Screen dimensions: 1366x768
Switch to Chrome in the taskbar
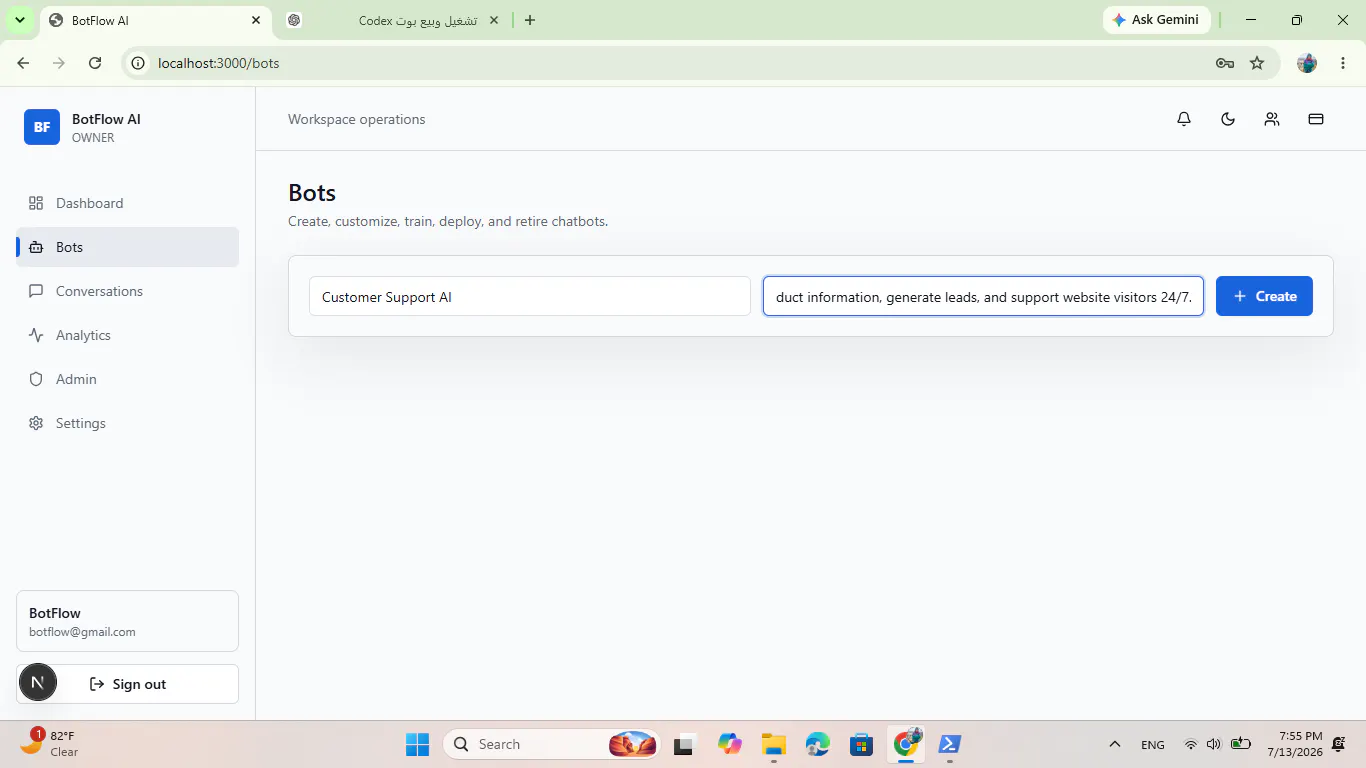click(x=906, y=744)
